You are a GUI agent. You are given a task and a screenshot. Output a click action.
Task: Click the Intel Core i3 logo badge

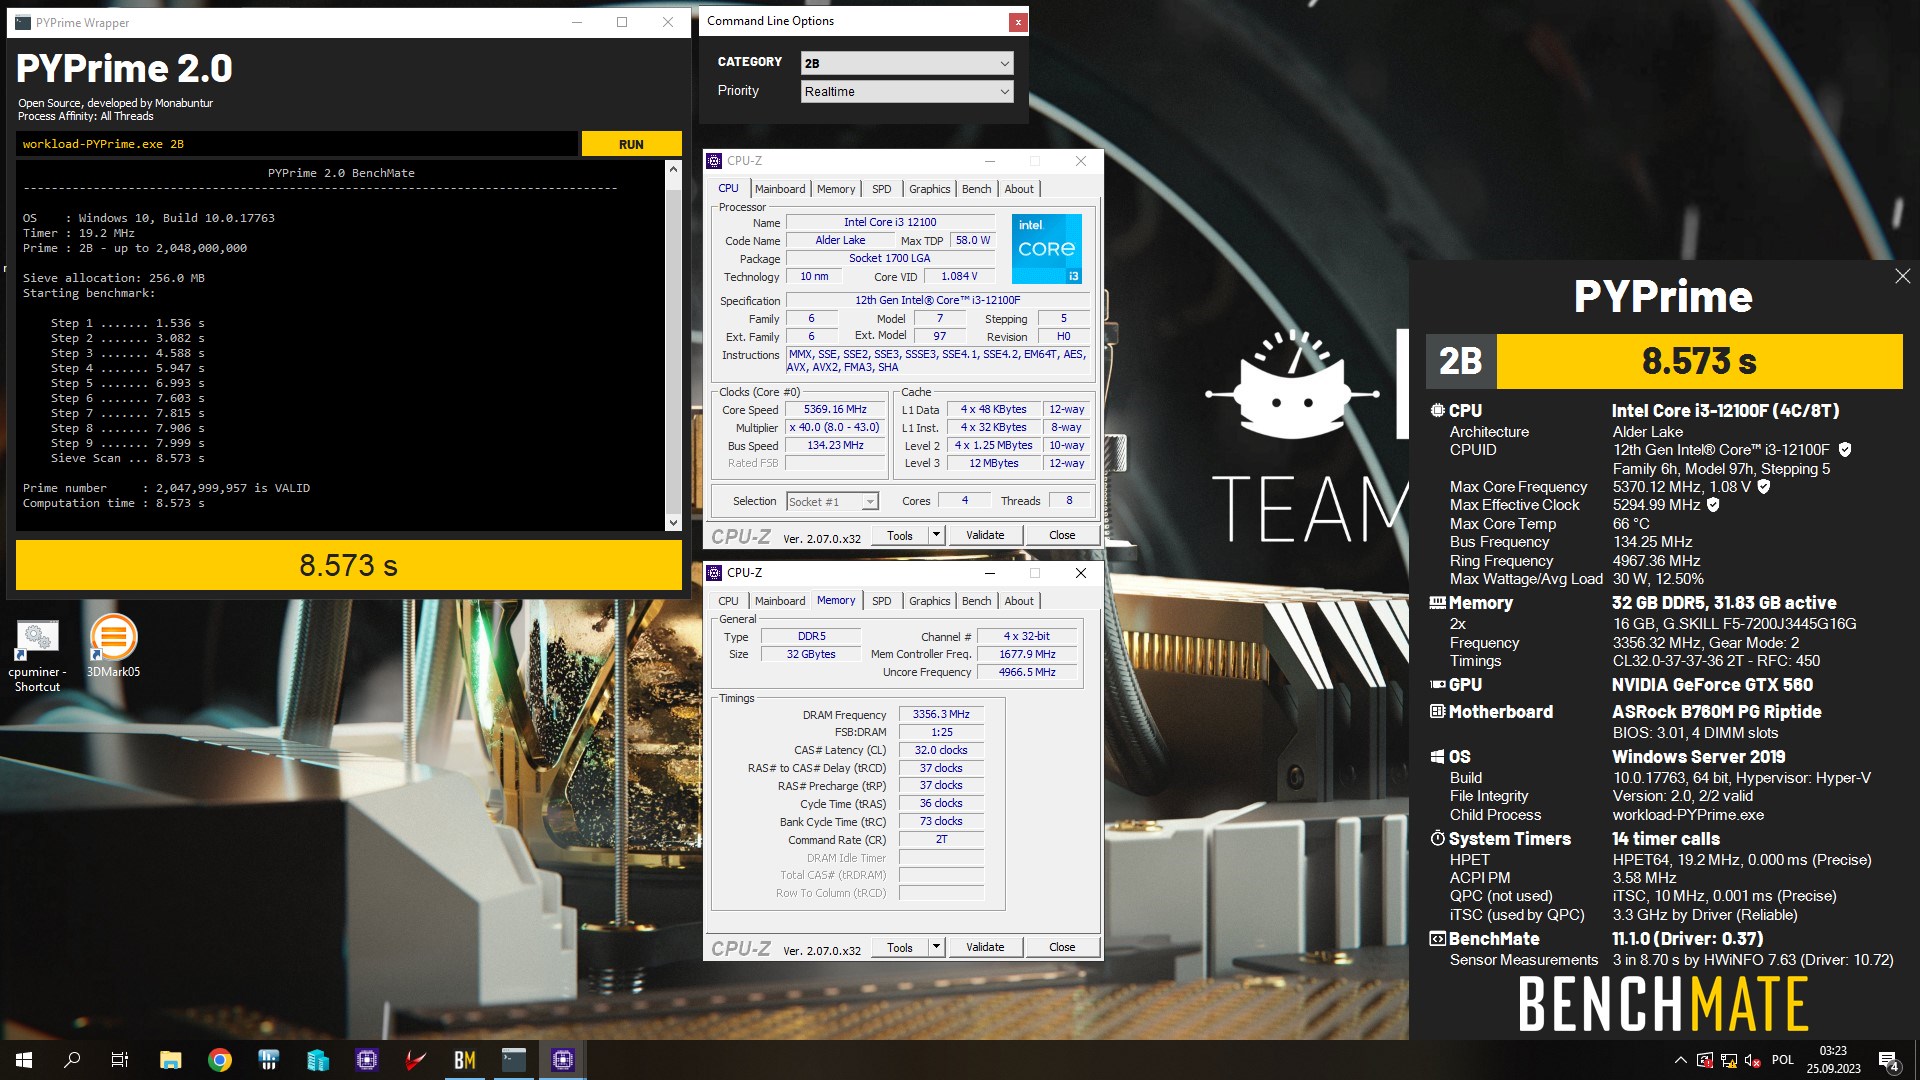click(1047, 248)
